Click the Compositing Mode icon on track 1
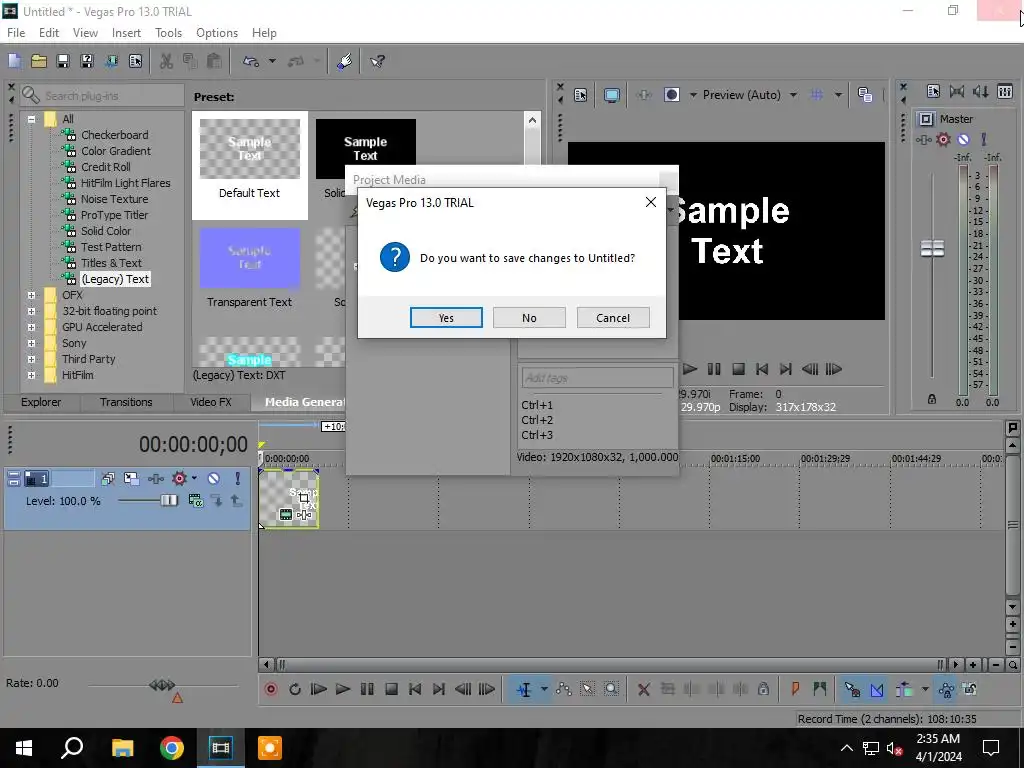Image resolution: width=1024 pixels, height=768 pixels. coord(195,501)
